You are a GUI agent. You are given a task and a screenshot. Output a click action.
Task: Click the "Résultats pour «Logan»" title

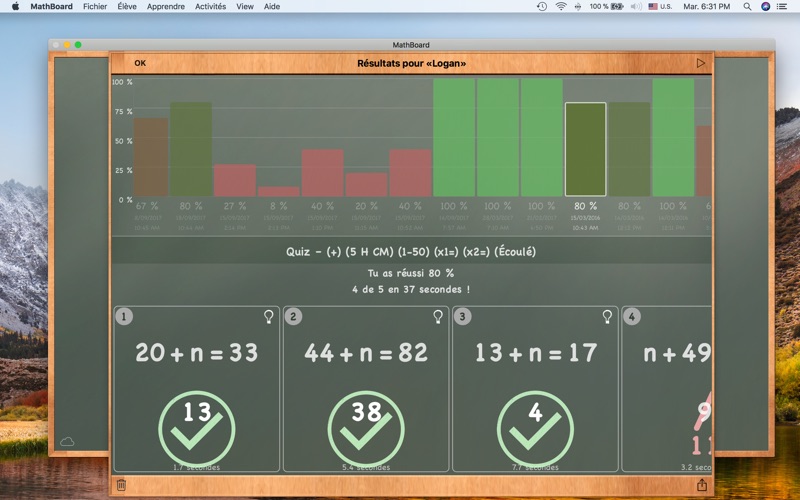[x=411, y=63]
